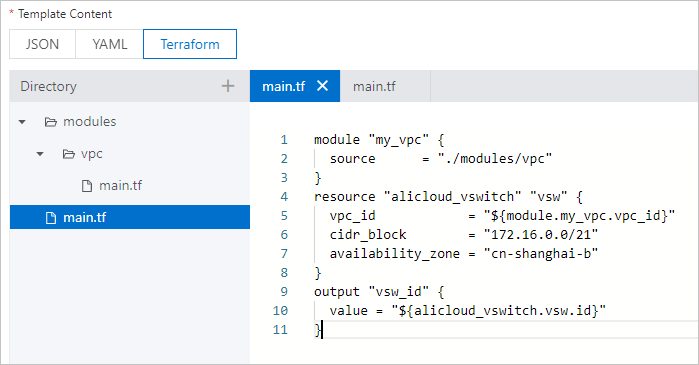Click file icon of nested main.tf under vpc

point(87,186)
